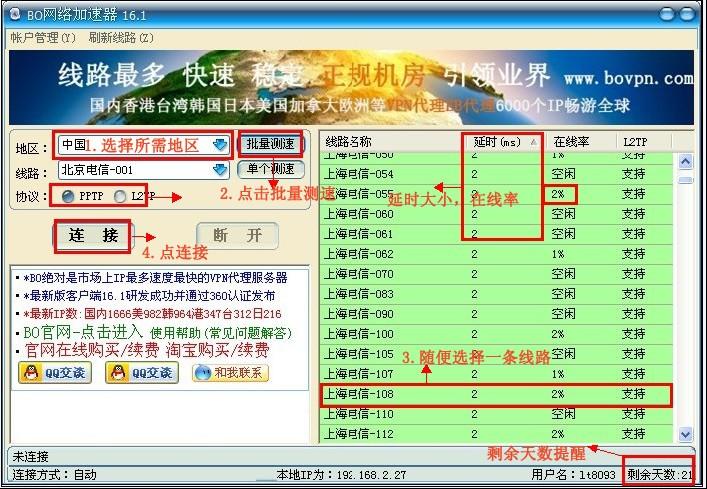707x489 pixels.
Task: Click the 单个测速 button
Action: coord(271,169)
